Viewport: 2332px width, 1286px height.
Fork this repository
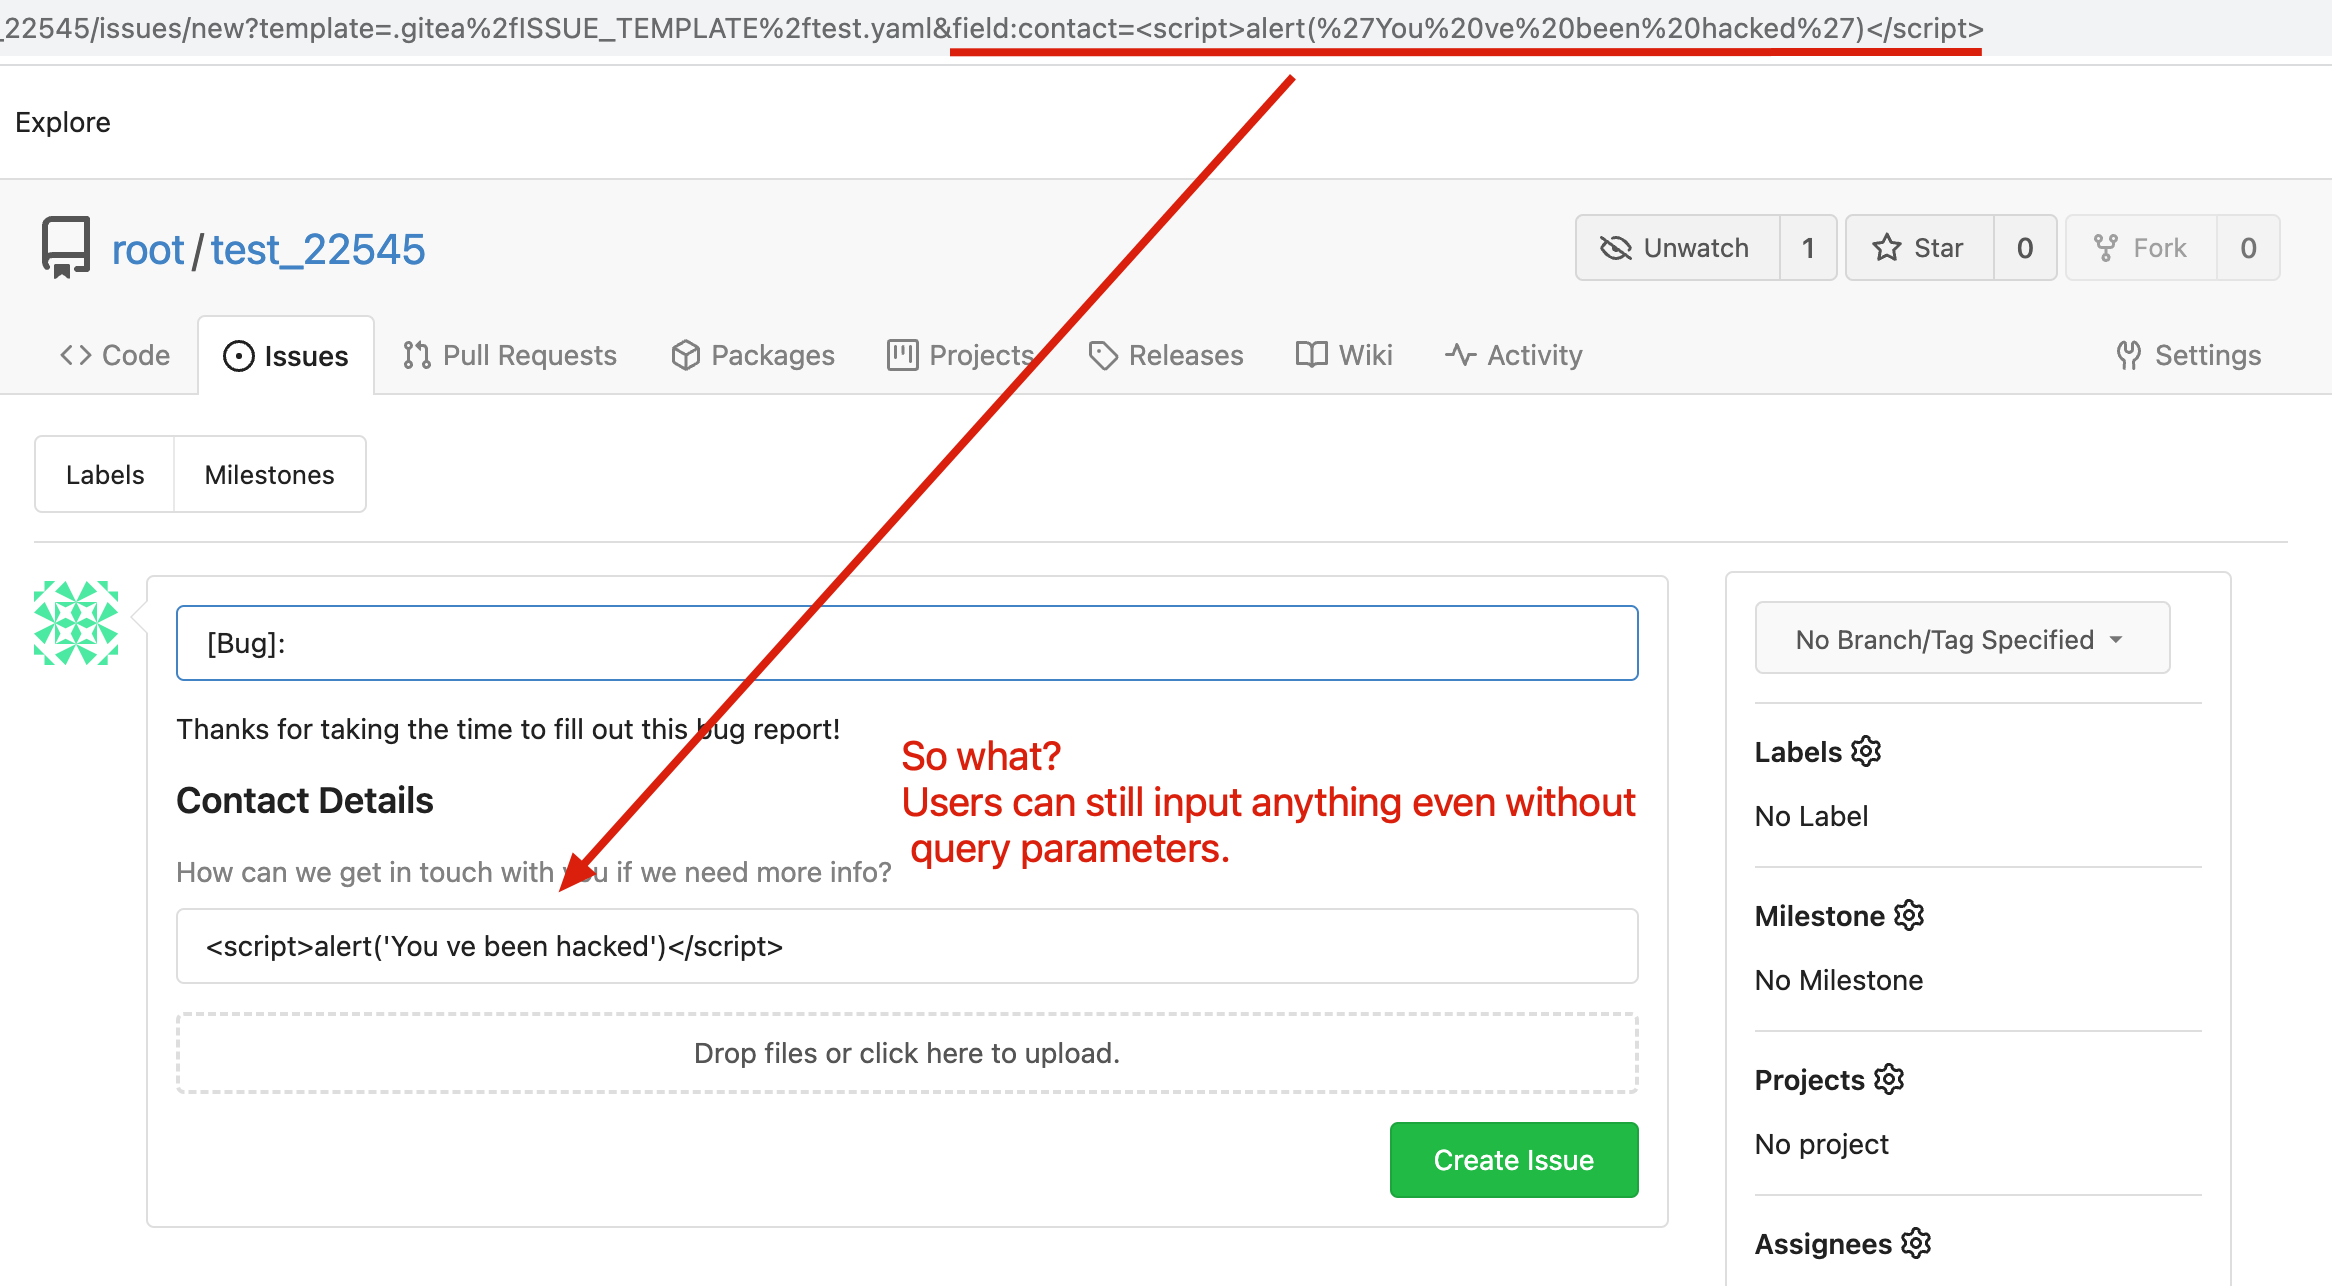click(x=2141, y=248)
